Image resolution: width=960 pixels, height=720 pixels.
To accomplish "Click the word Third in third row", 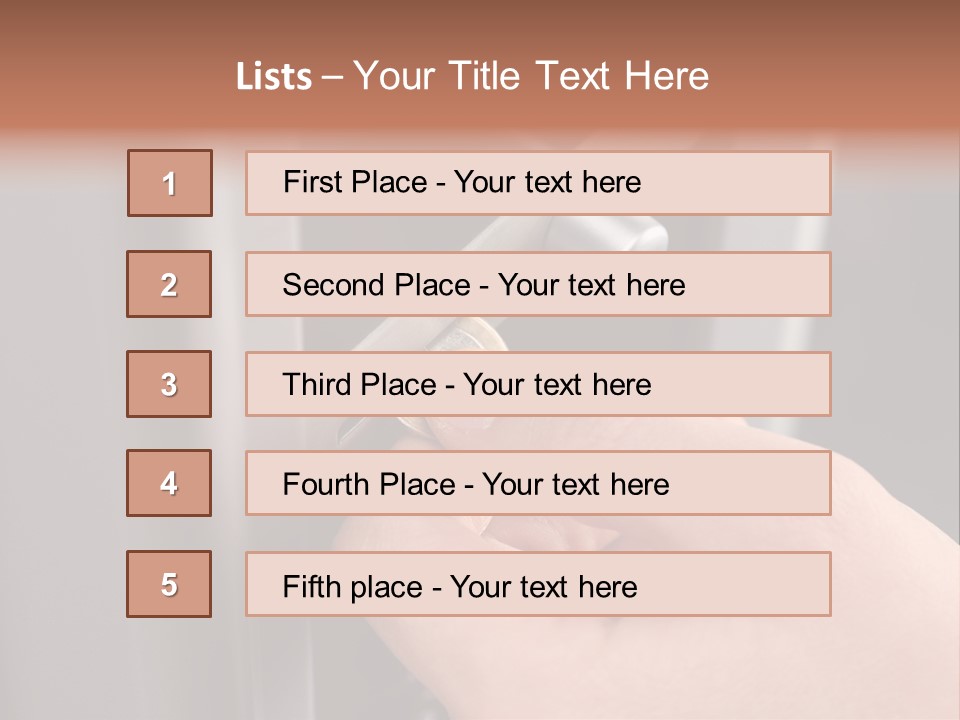I will coord(316,384).
